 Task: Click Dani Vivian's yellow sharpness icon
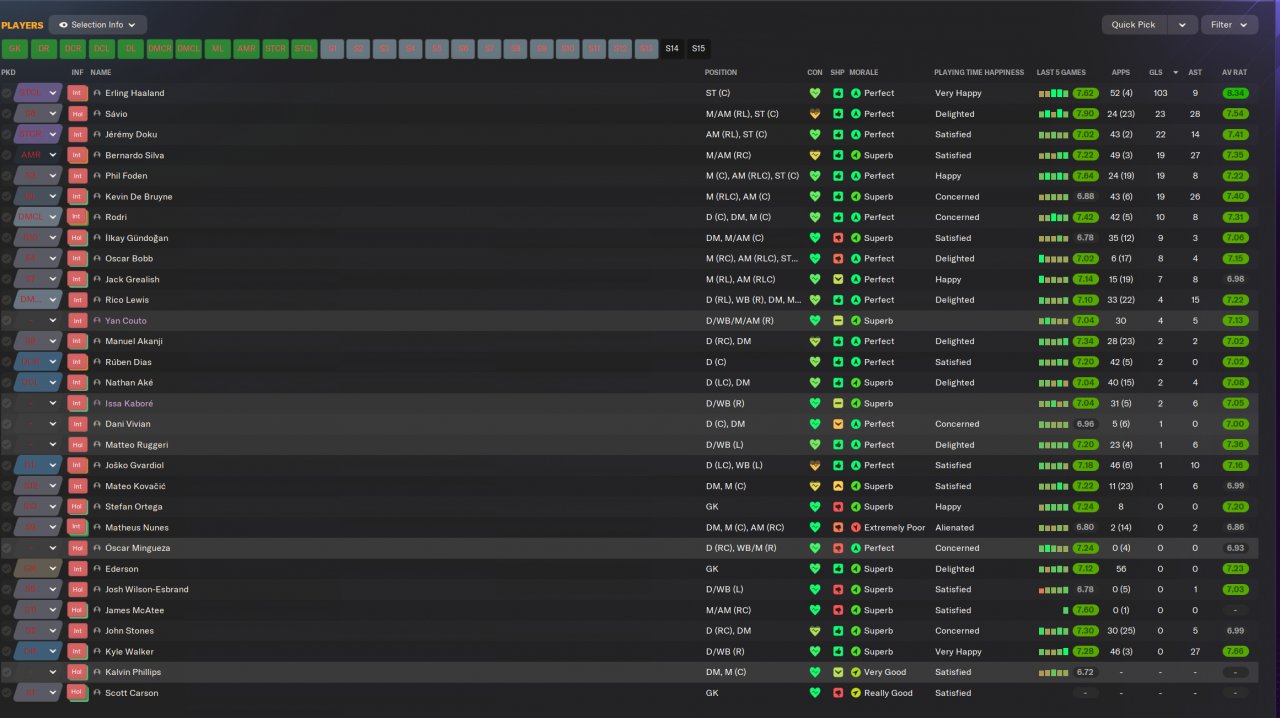838,424
